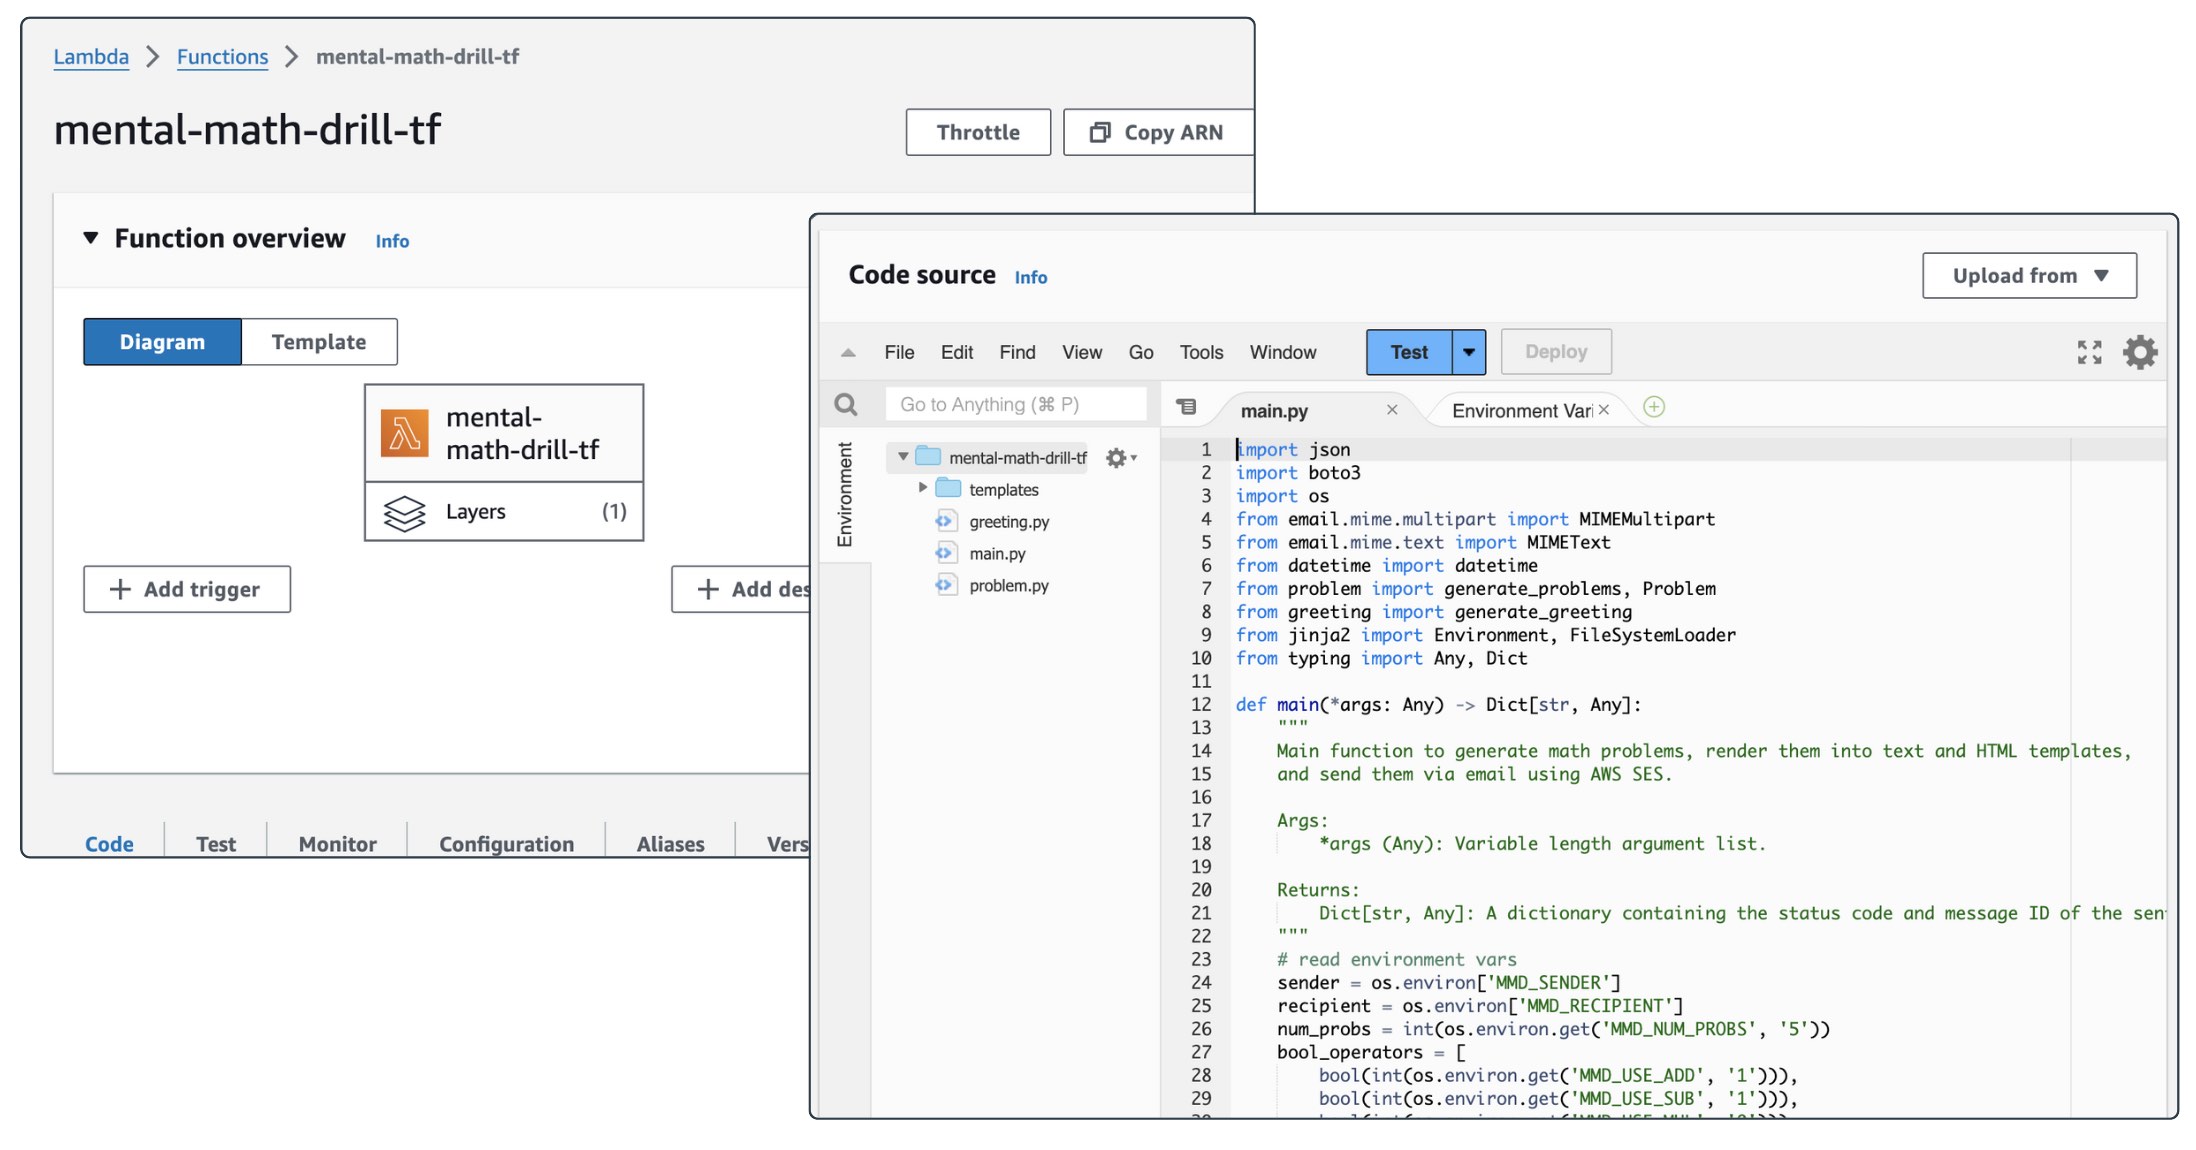Open Info link next to Code source
2196x1150 pixels.
pyautogui.click(x=1031, y=277)
